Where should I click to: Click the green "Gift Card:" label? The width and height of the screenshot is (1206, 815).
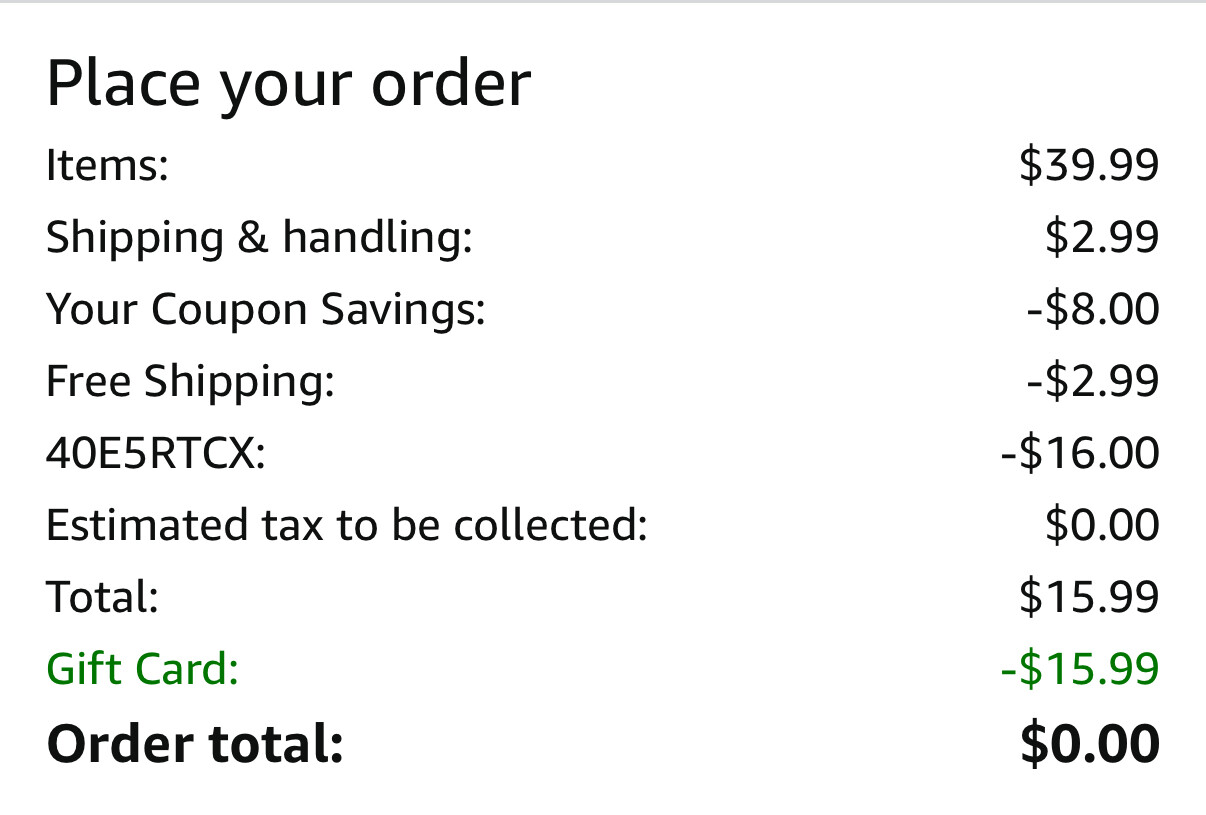[142, 669]
